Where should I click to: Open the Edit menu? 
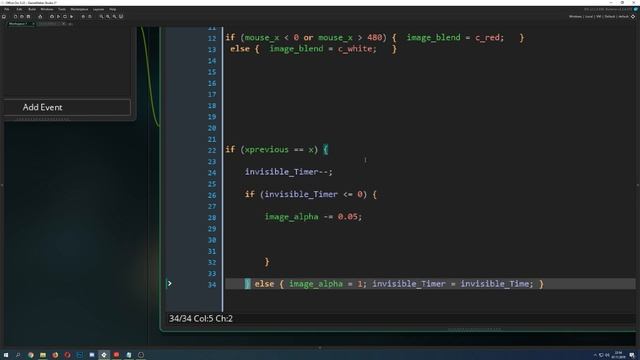(x=19, y=9)
